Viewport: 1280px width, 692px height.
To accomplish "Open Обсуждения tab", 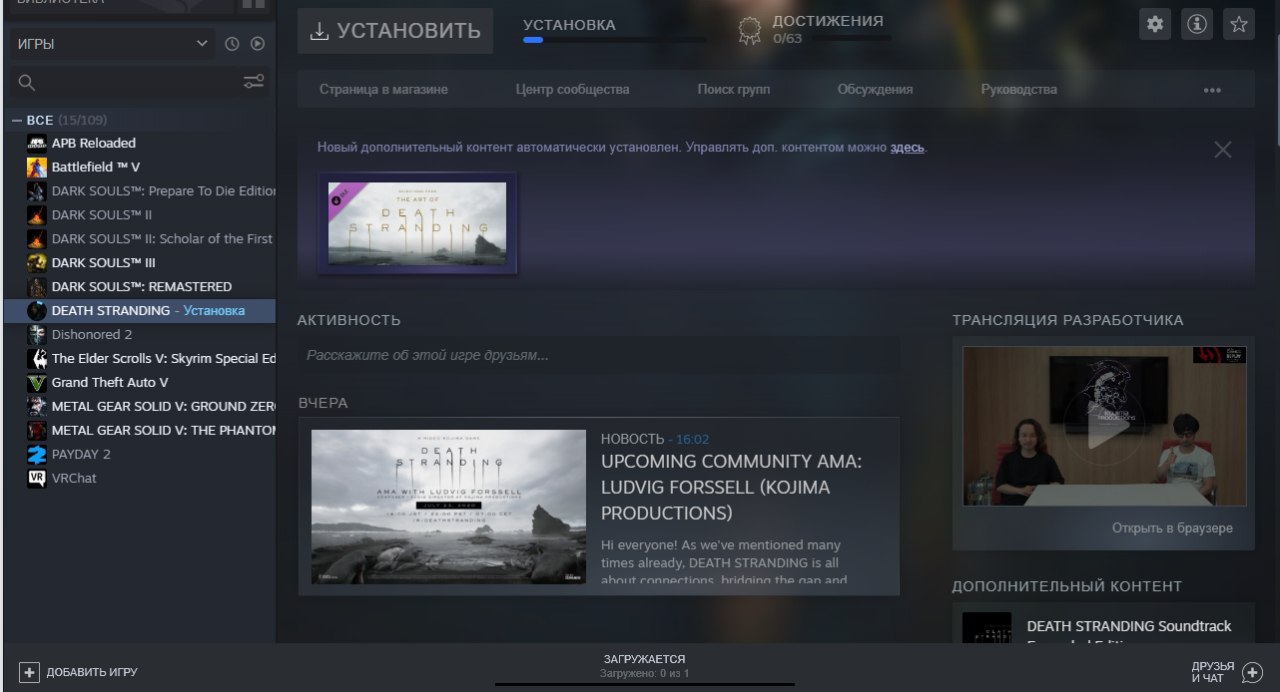I will (875, 89).
